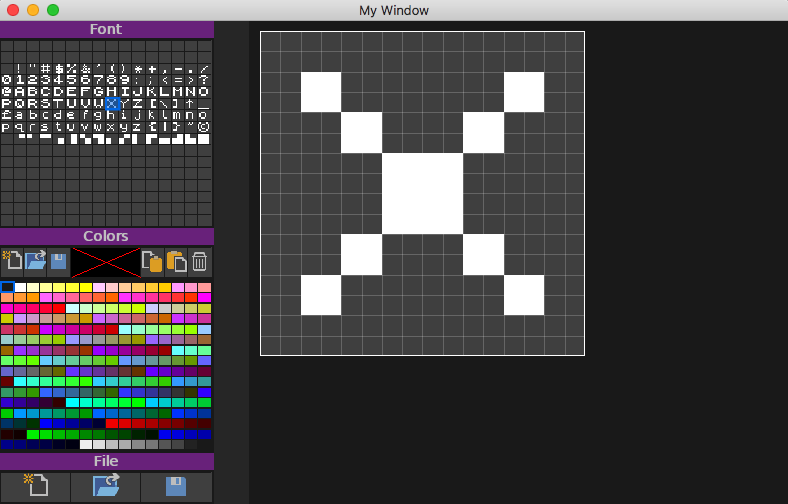This screenshot has width=788, height=504.
Task: Save file with File section floppy icon
Action: 176,487
